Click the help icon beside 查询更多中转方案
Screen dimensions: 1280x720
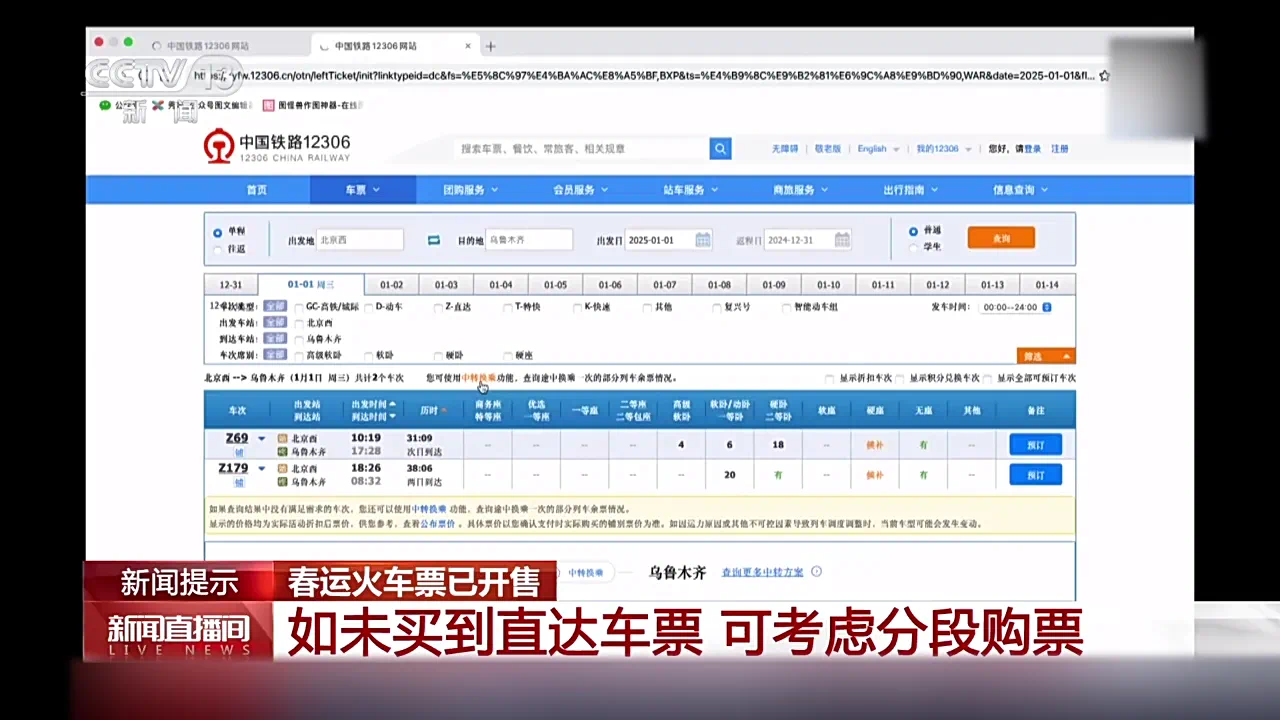[816, 571]
